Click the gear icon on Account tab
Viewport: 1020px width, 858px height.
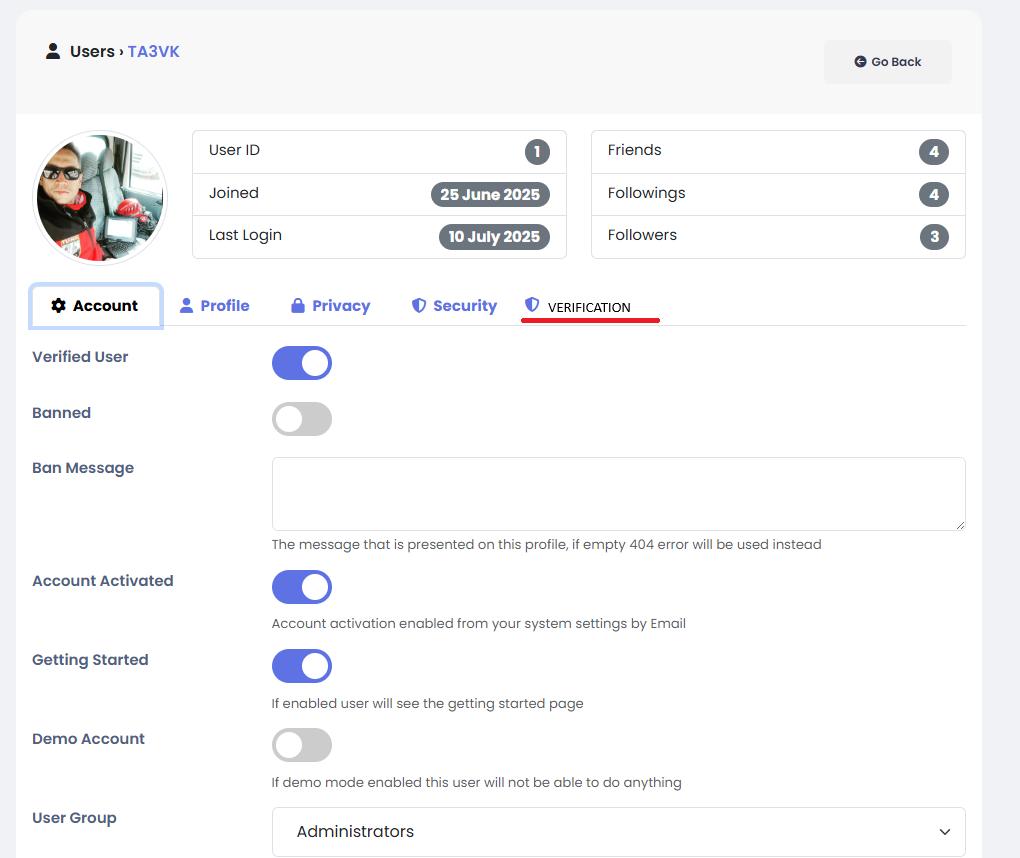point(59,305)
